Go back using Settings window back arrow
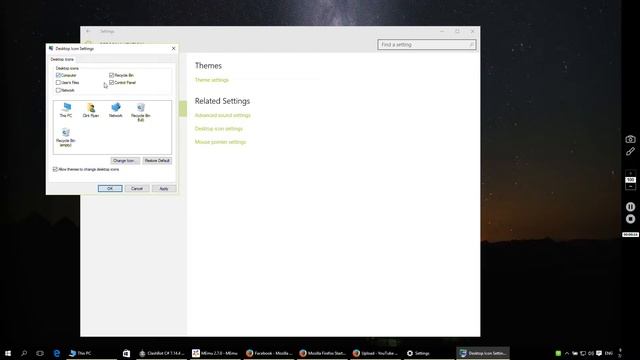Image resolution: width=640 pixels, height=360 pixels. point(88,31)
